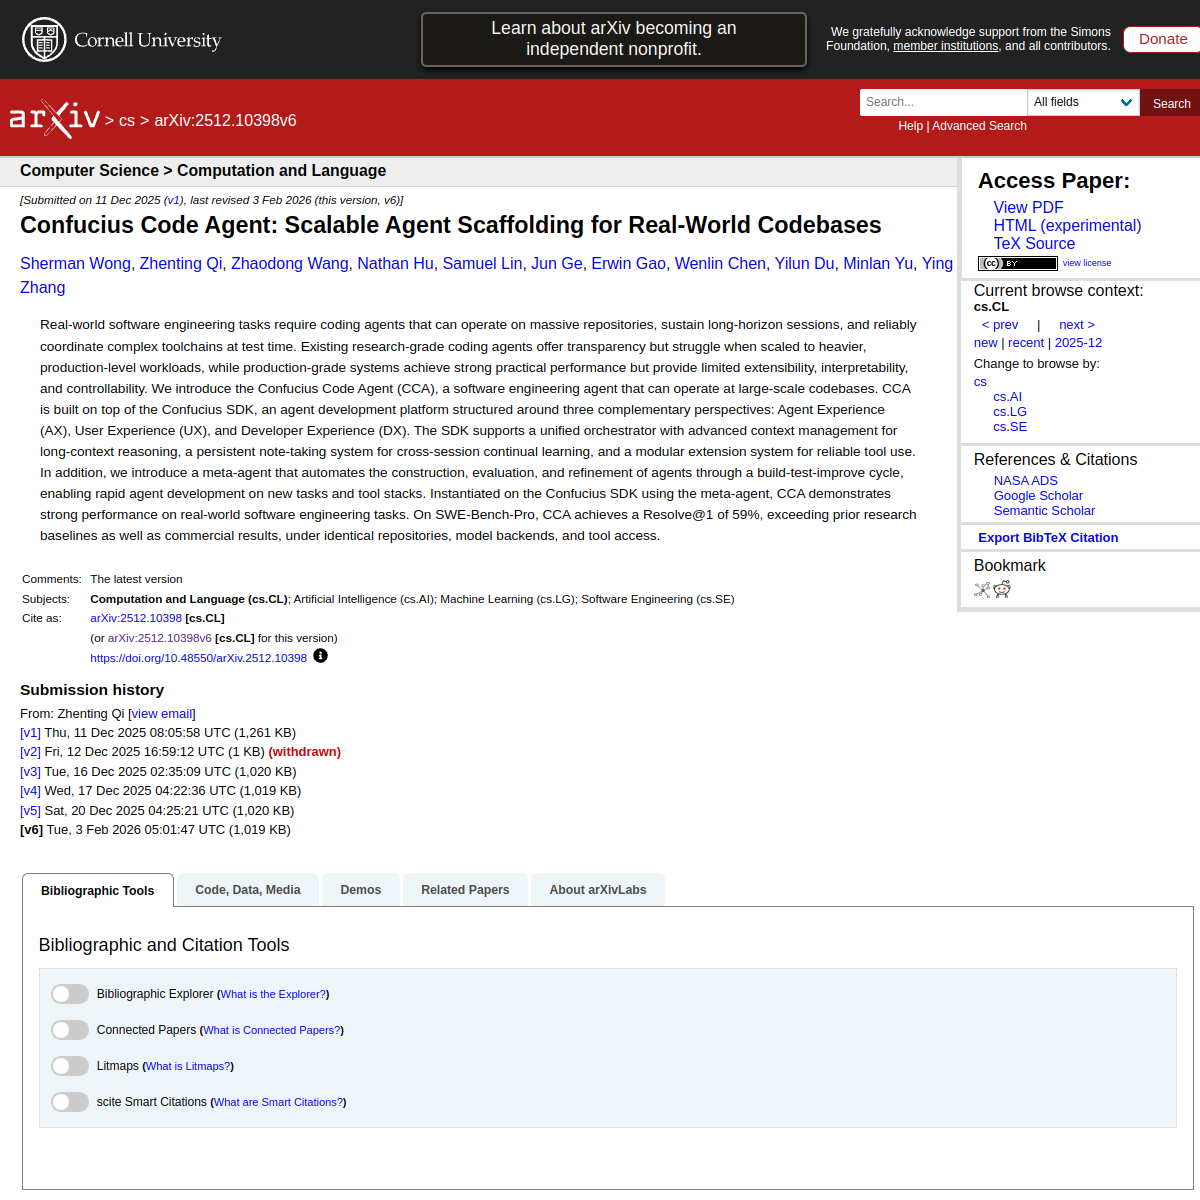
Task: Open author Zhenting Qi link
Action: (181, 263)
